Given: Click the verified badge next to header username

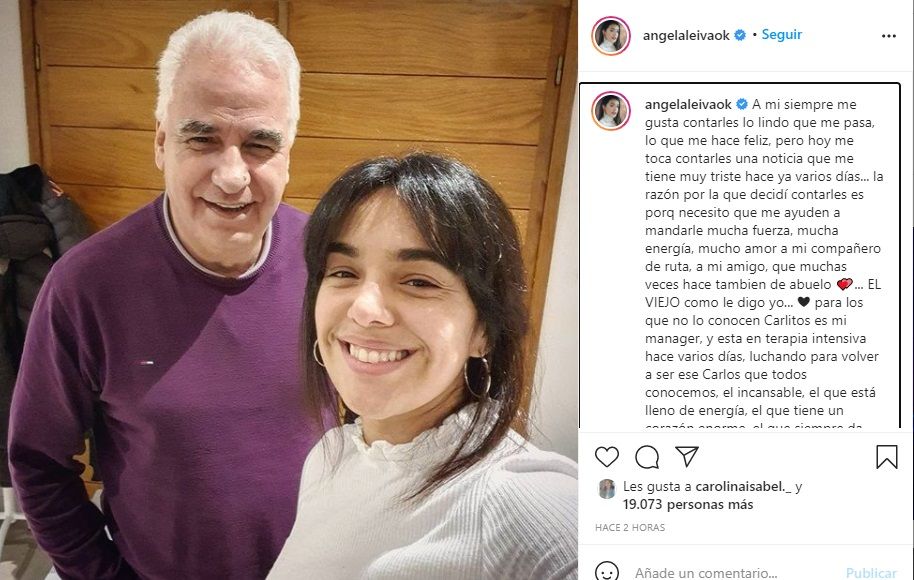Looking at the screenshot, I should click(x=740, y=35).
